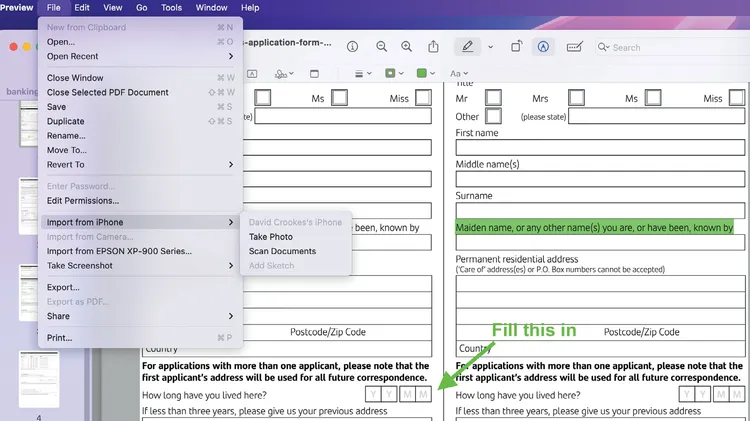Open the Shape Style line thickness dropdown

(363, 74)
